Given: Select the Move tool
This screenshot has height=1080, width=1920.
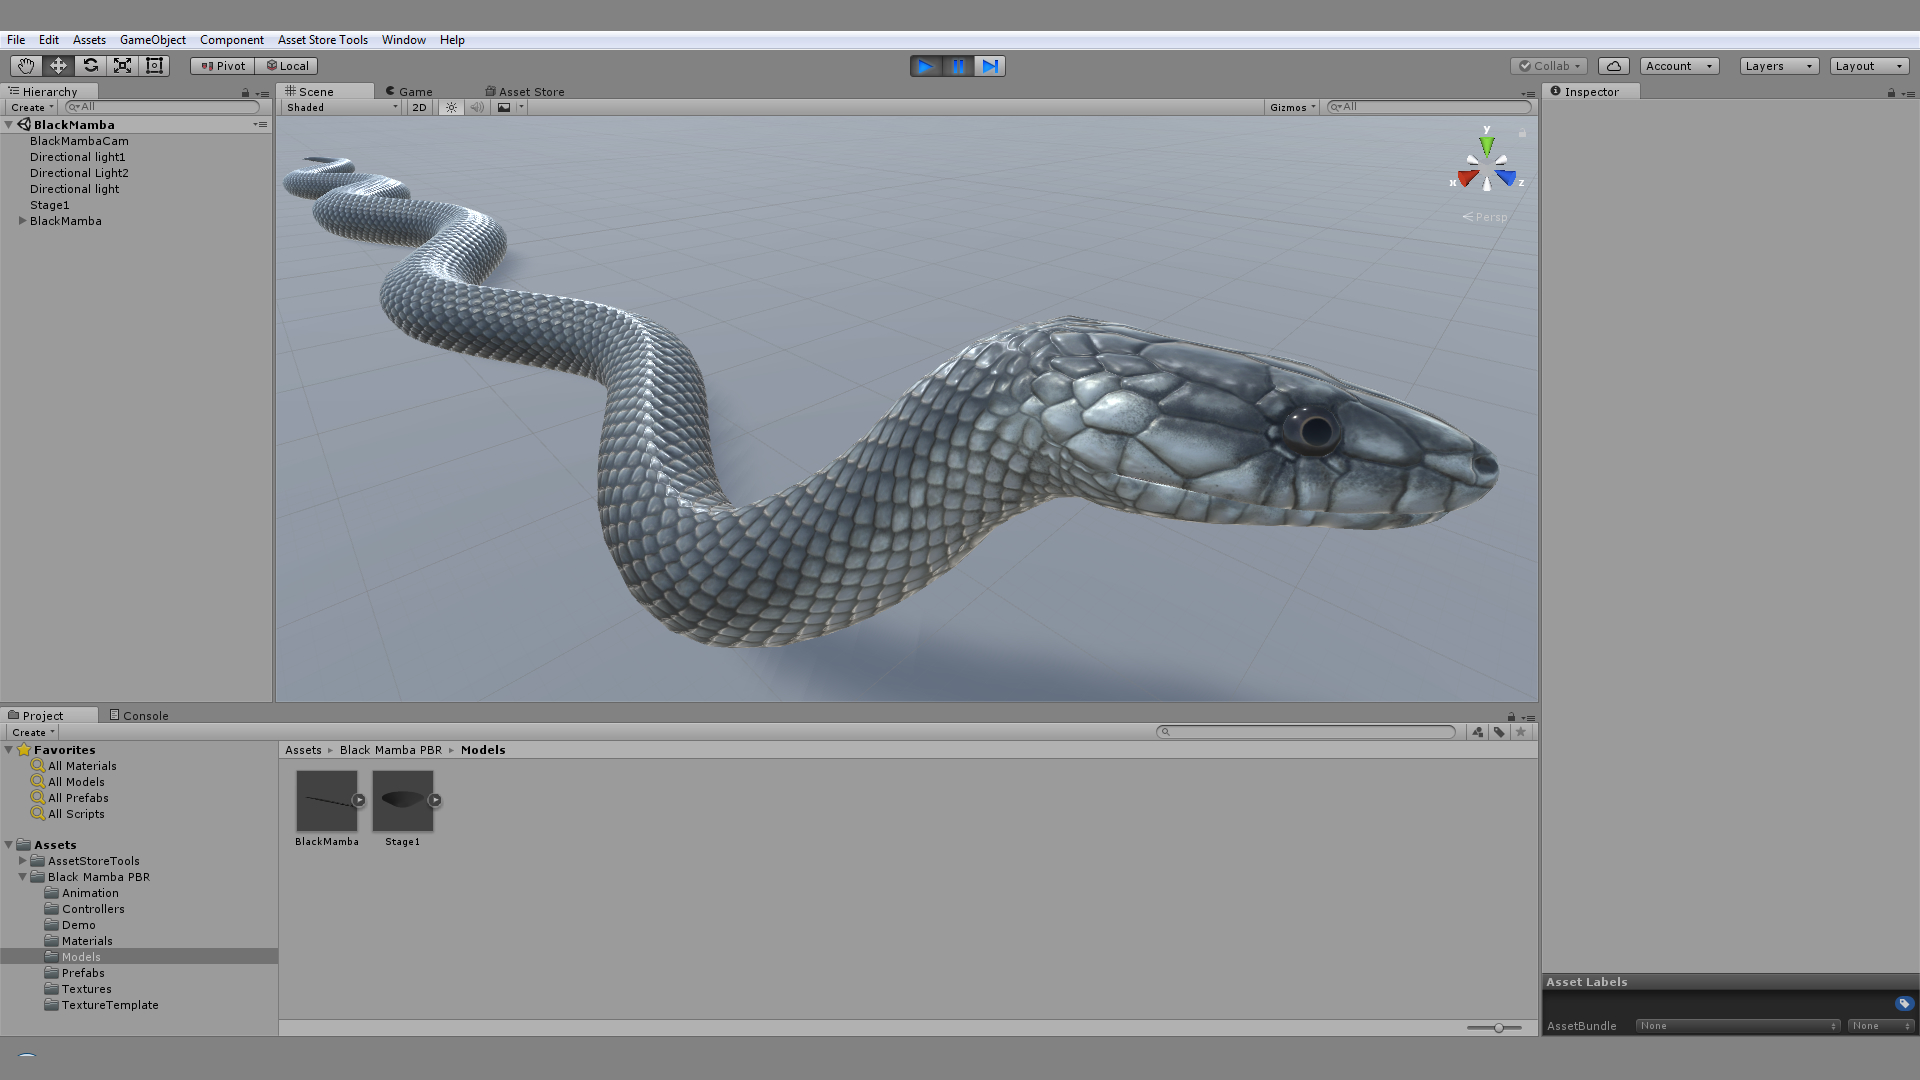Looking at the screenshot, I should click(57, 65).
